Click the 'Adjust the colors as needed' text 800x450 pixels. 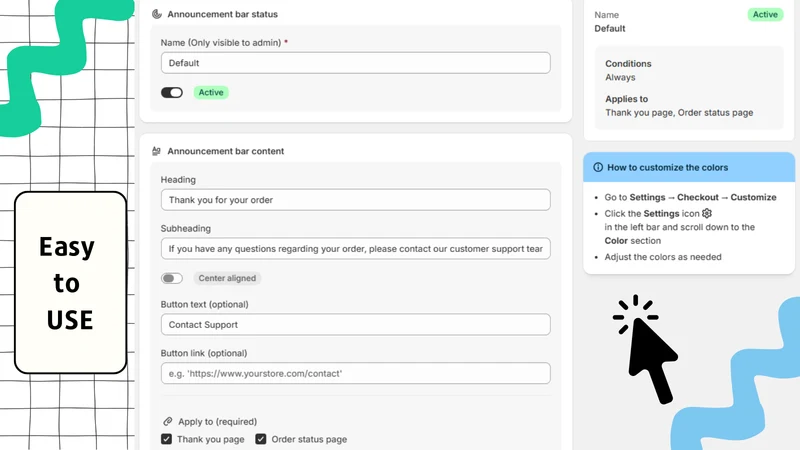pyautogui.click(x=663, y=257)
